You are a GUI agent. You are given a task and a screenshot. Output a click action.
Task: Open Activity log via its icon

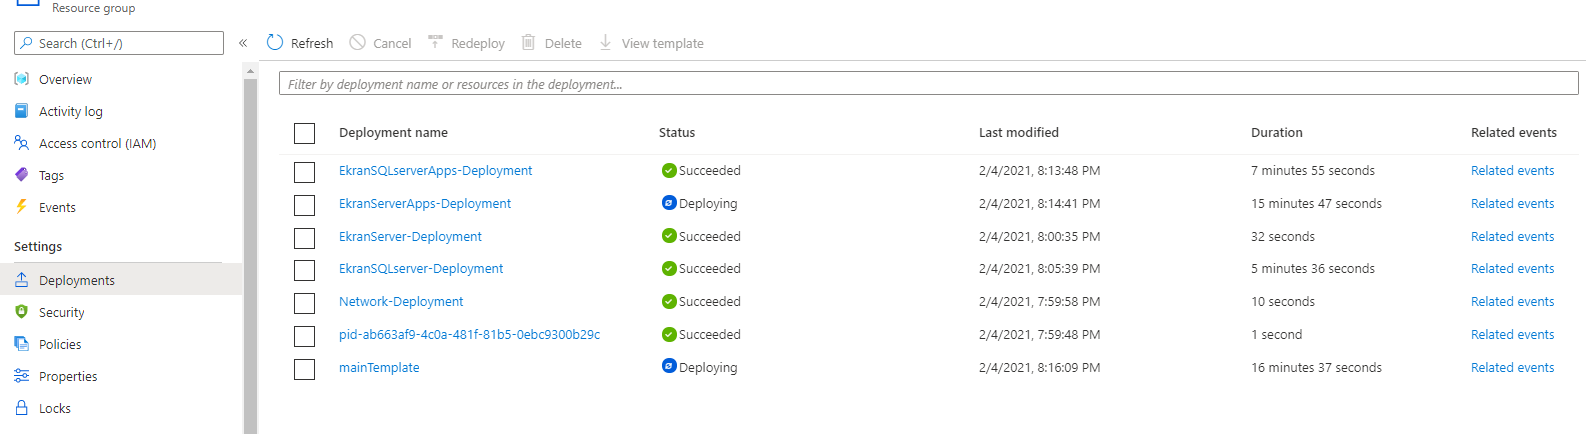(21, 111)
